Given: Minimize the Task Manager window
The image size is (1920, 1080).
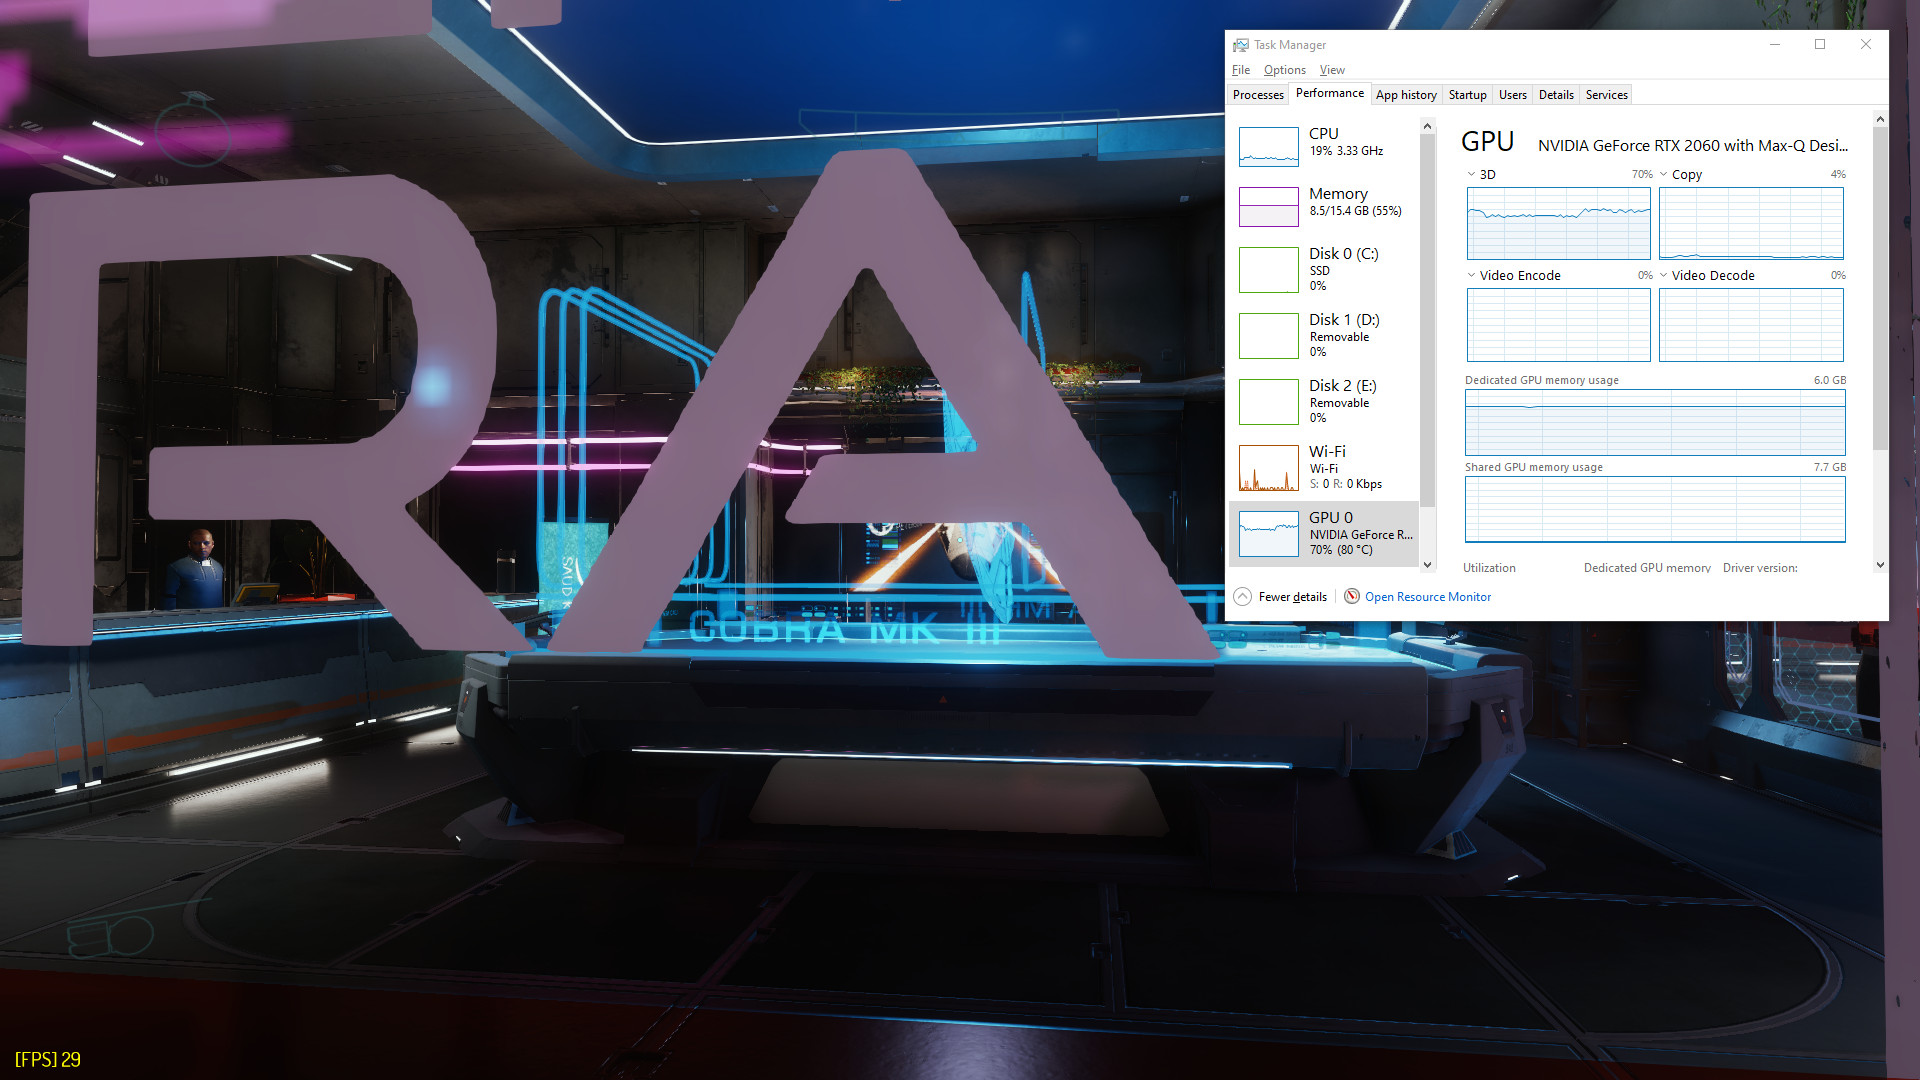Looking at the screenshot, I should click(1775, 45).
